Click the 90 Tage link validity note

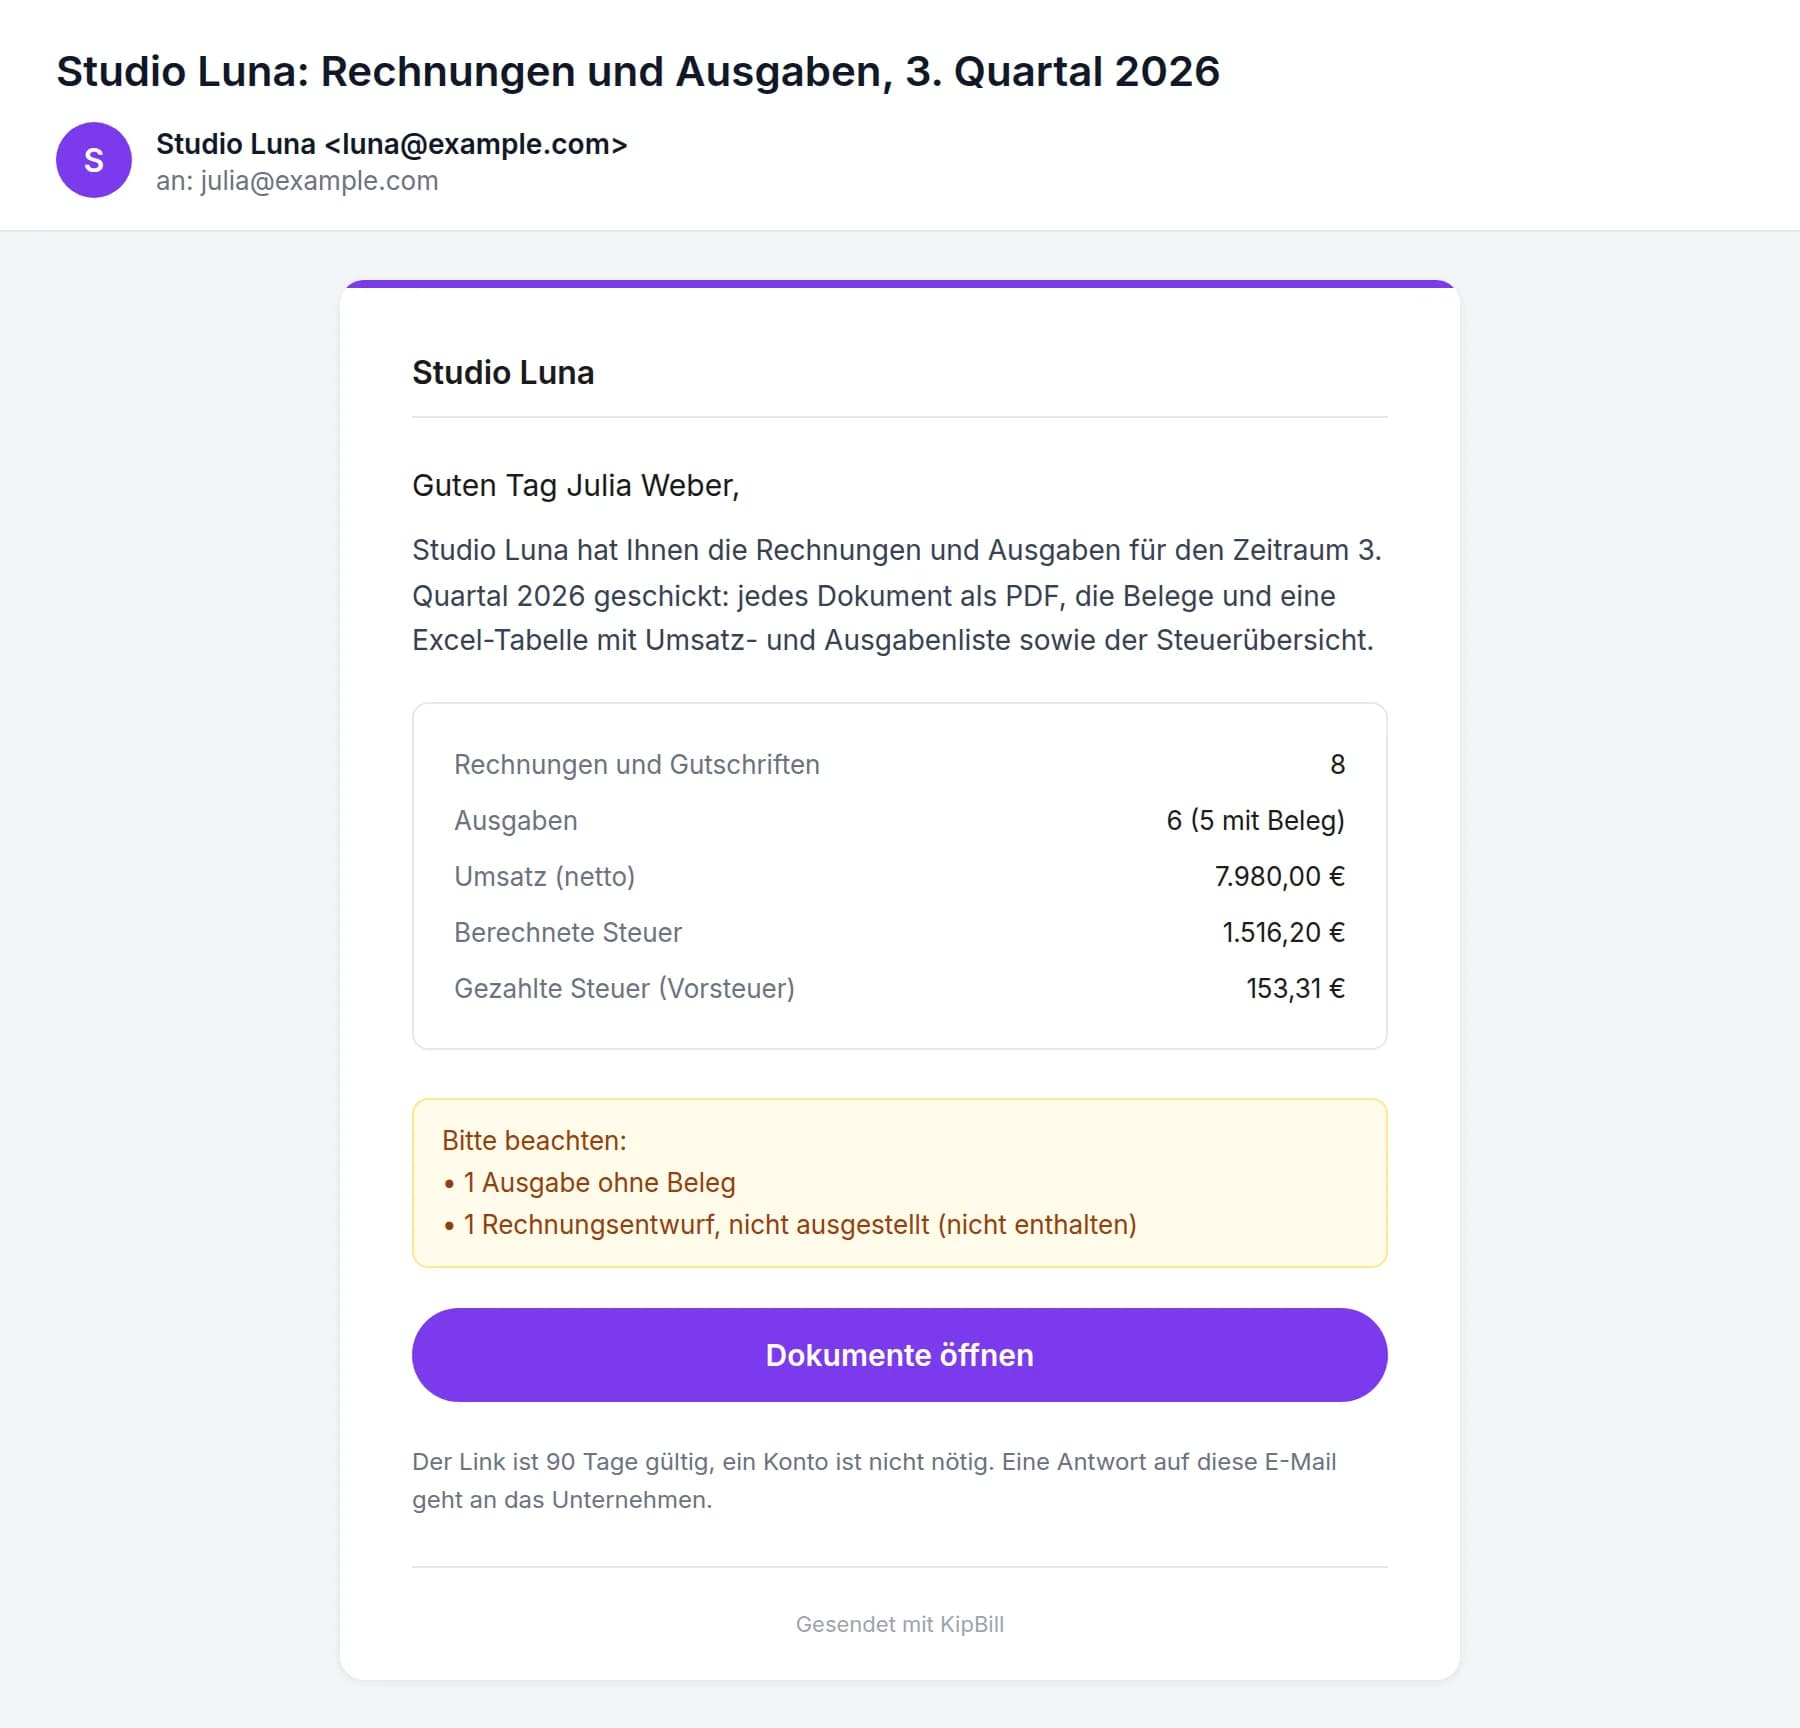(874, 1480)
